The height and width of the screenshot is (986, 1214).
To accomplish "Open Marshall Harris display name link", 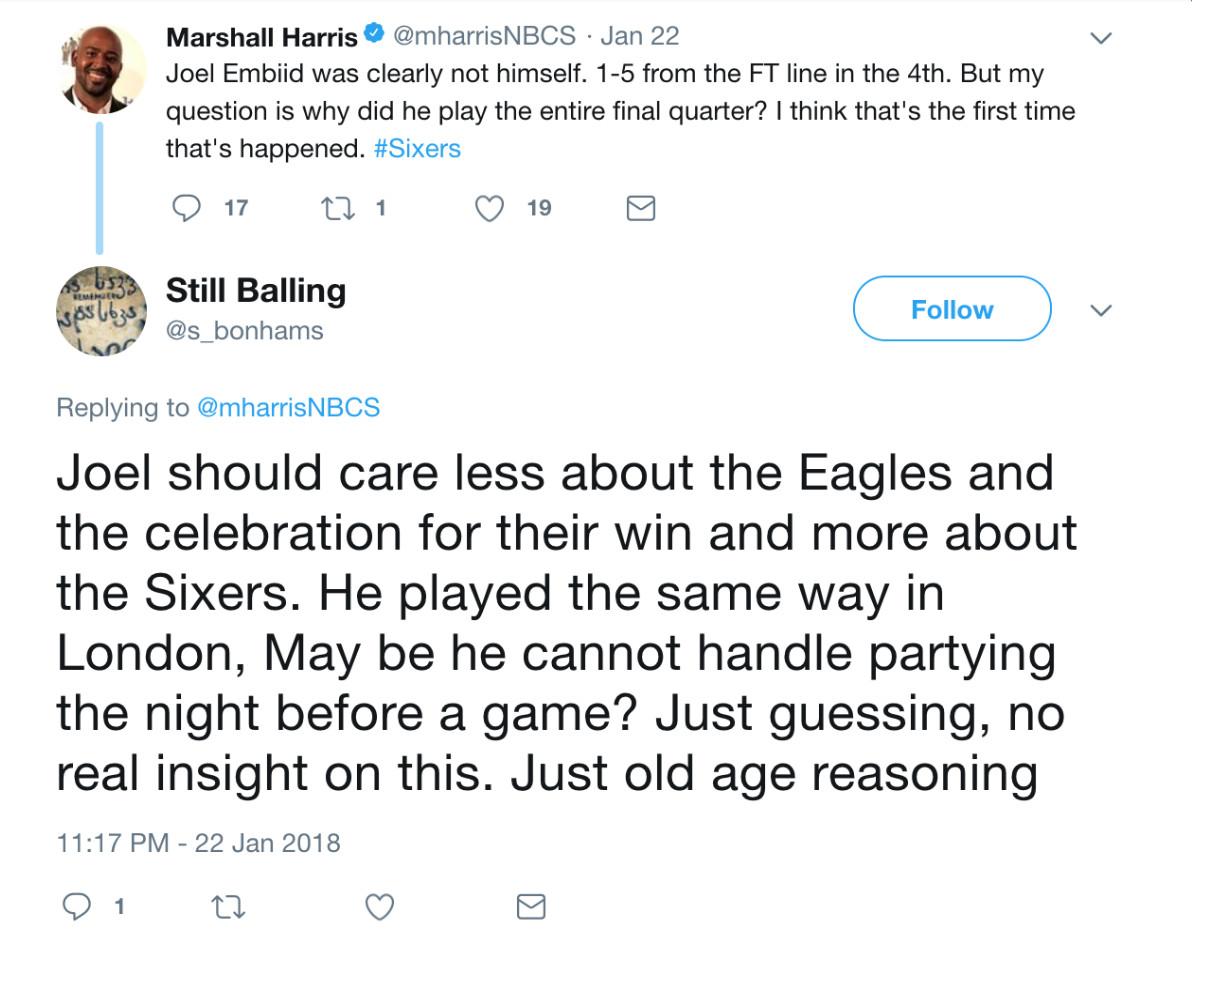I will [261, 36].
